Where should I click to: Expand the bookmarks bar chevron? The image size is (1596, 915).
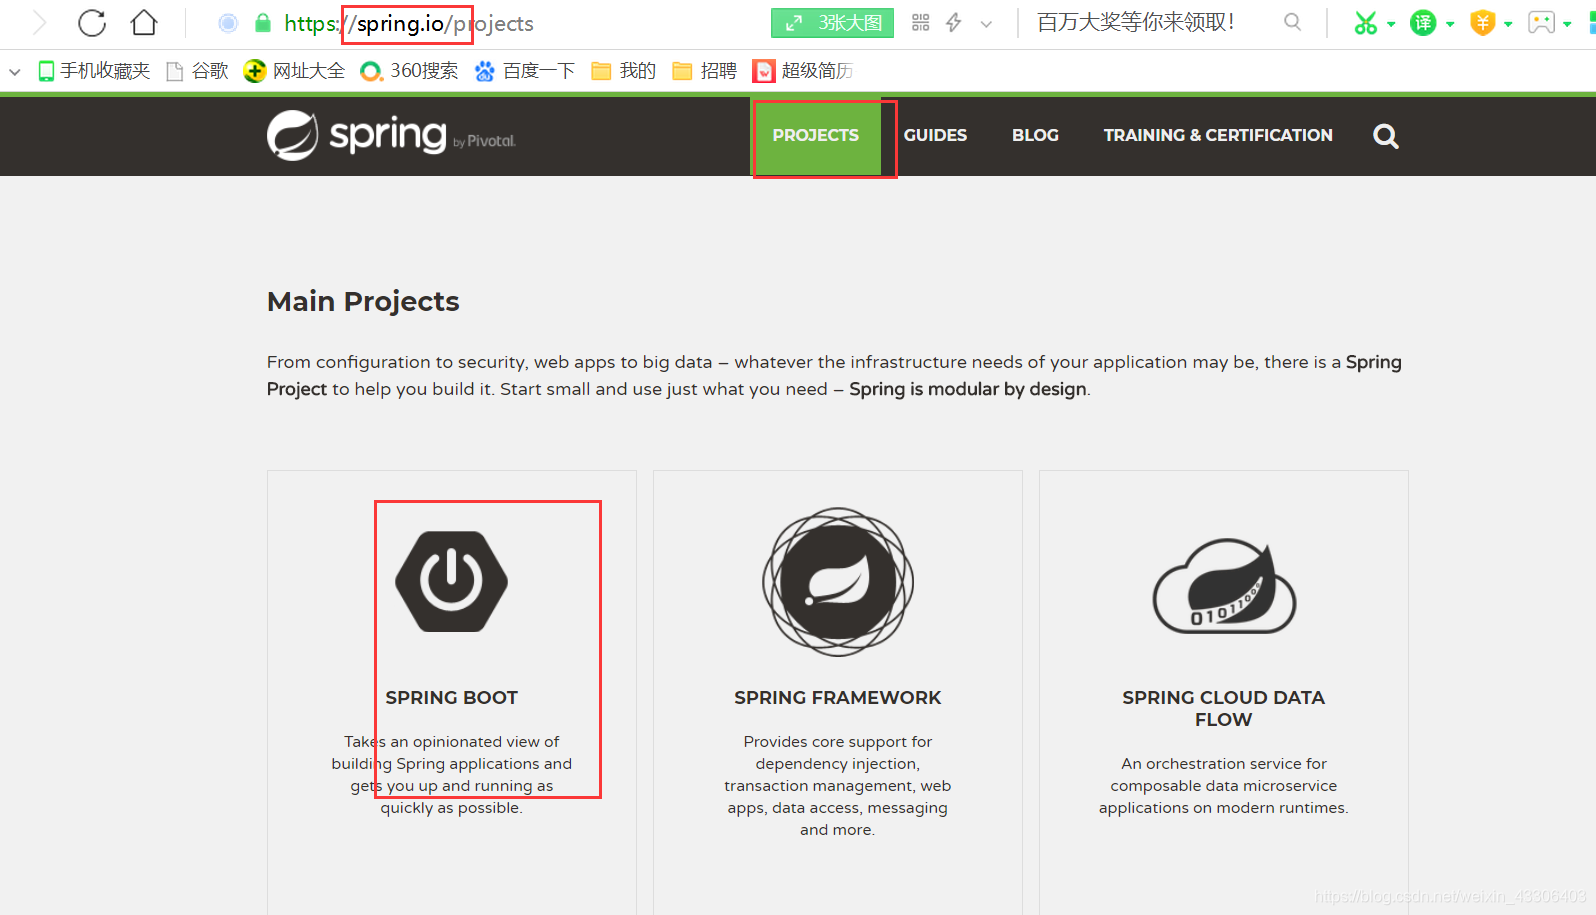(15, 72)
